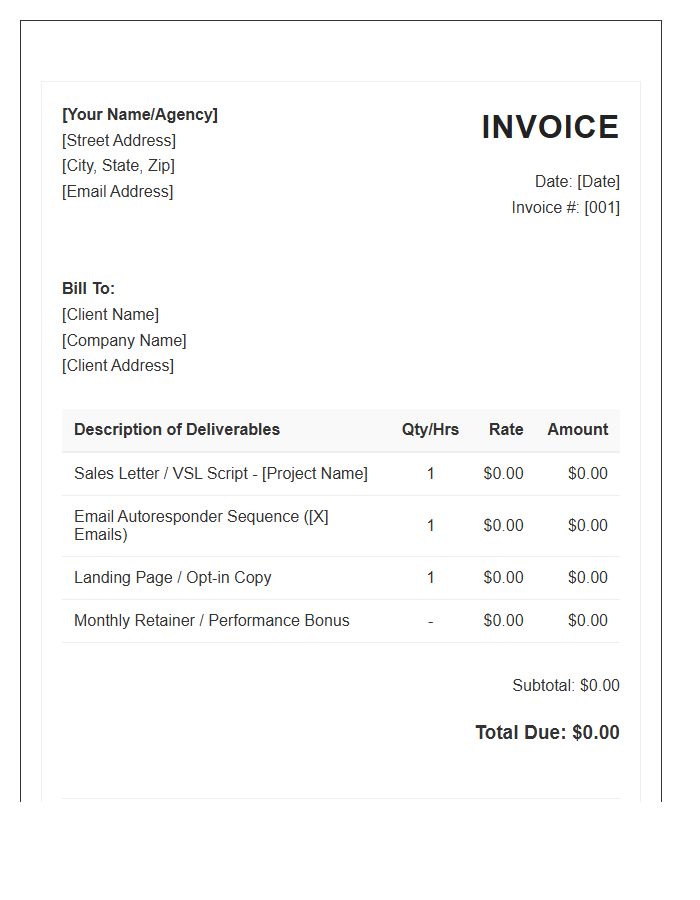This screenshot has width=700, height=900.
Task: Click the Qty/Hrs column header
Action: [430, 430]
